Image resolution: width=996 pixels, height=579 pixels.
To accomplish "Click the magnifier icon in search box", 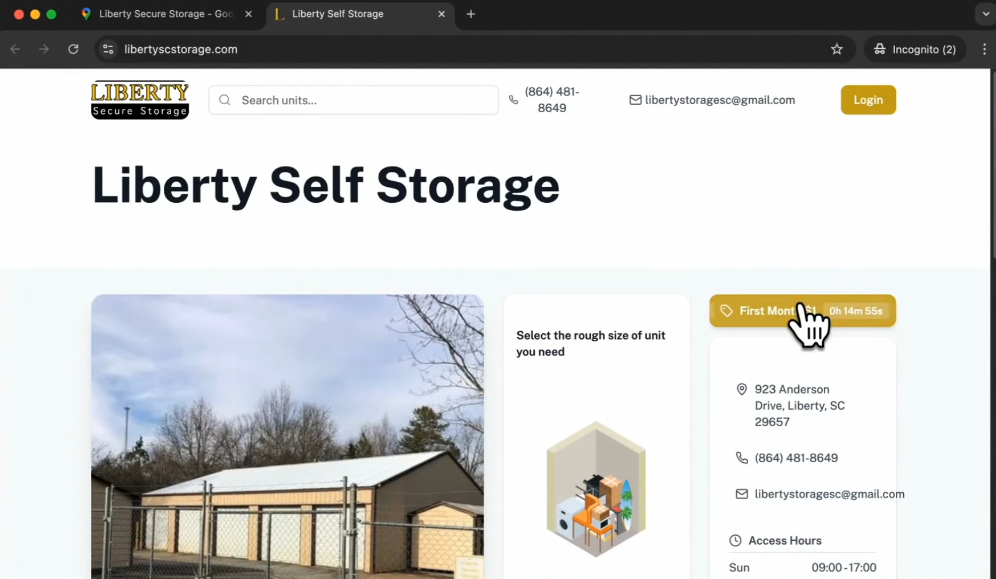I will pos(224,100).
